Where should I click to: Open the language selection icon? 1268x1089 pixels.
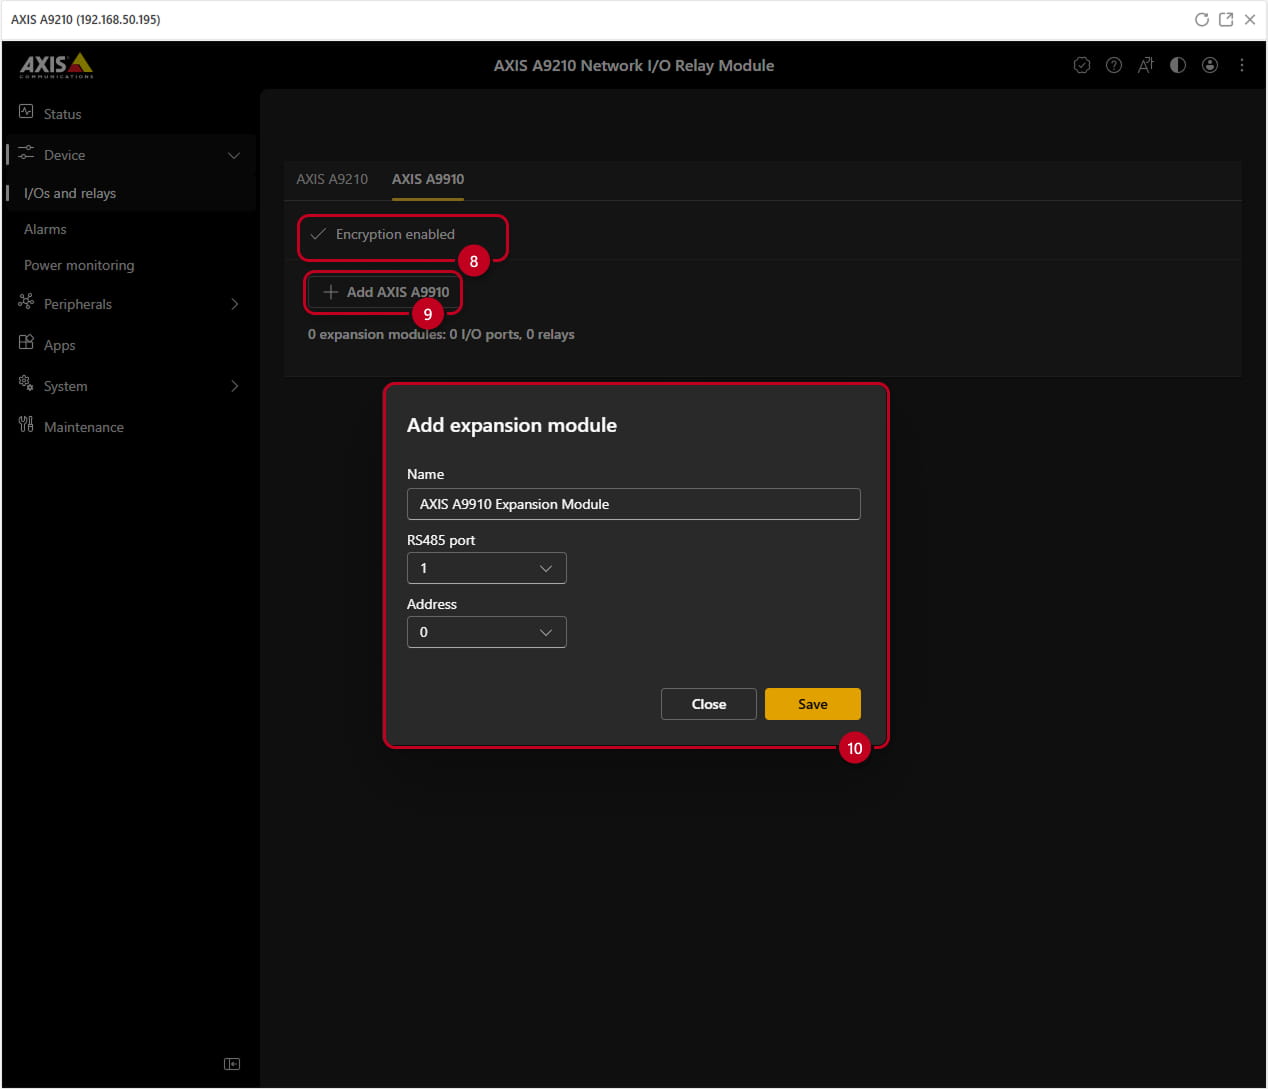1146,65
